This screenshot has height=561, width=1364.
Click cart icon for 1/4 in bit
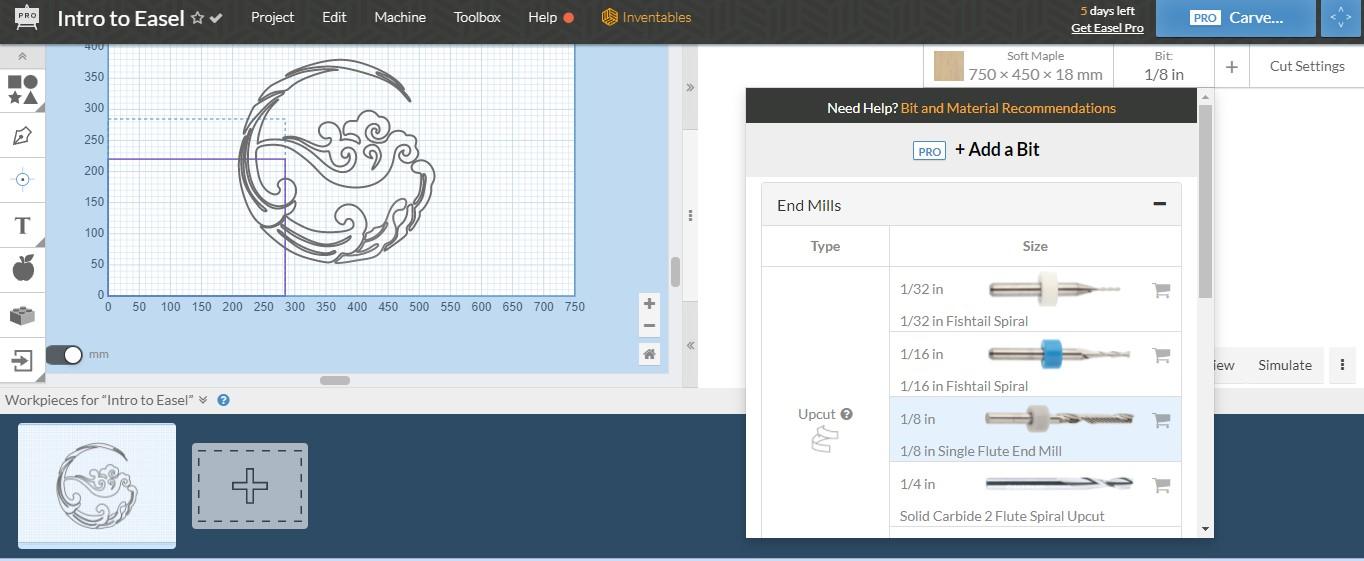1161,485
